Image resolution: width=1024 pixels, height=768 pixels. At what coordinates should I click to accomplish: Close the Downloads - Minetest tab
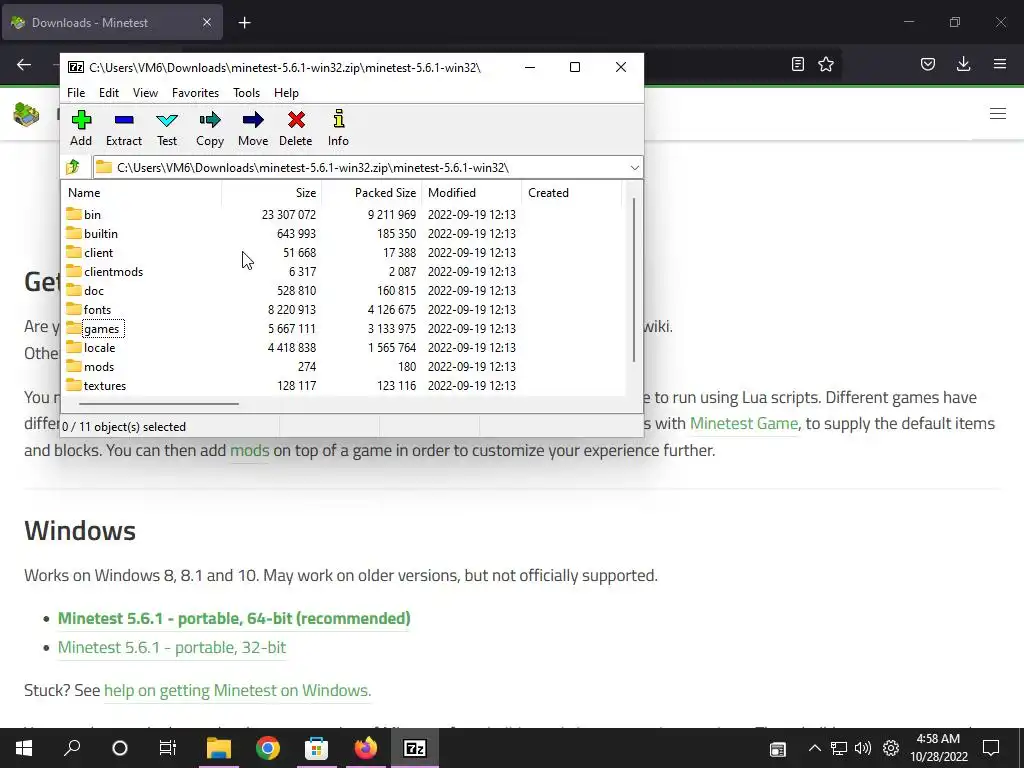pos(207,23)
